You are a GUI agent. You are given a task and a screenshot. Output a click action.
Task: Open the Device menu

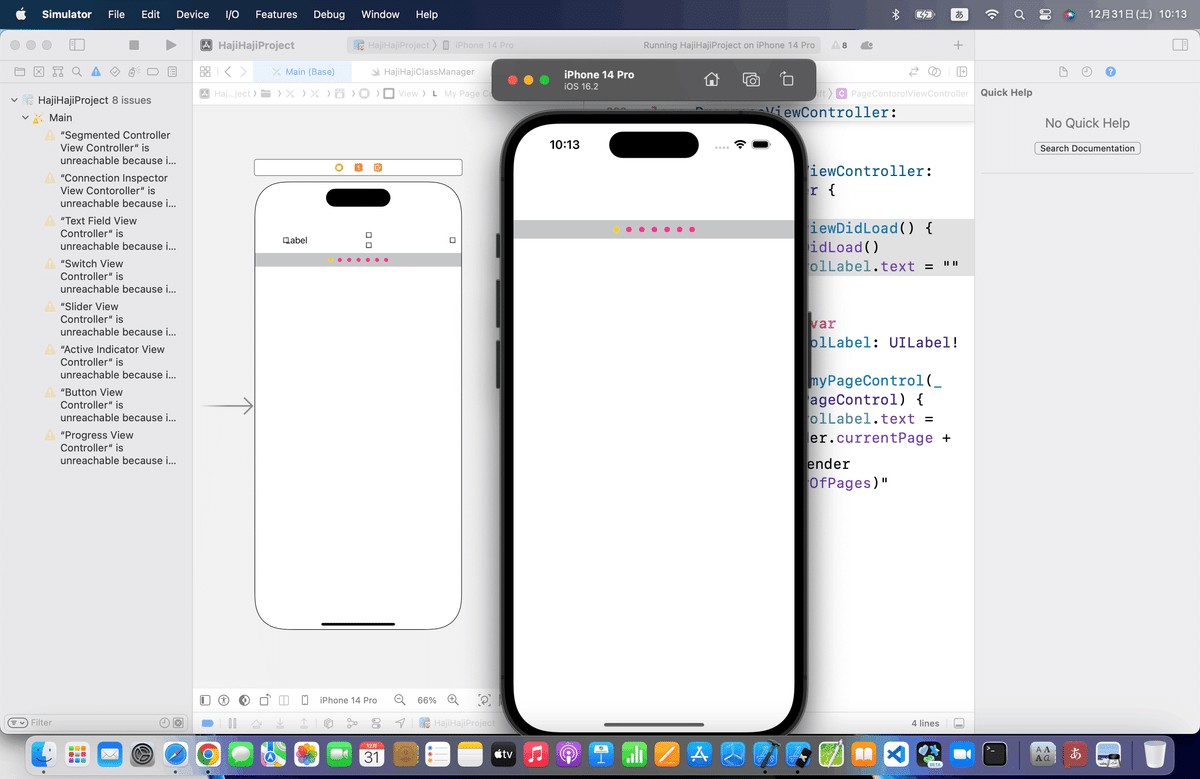[x=192, y=14]
